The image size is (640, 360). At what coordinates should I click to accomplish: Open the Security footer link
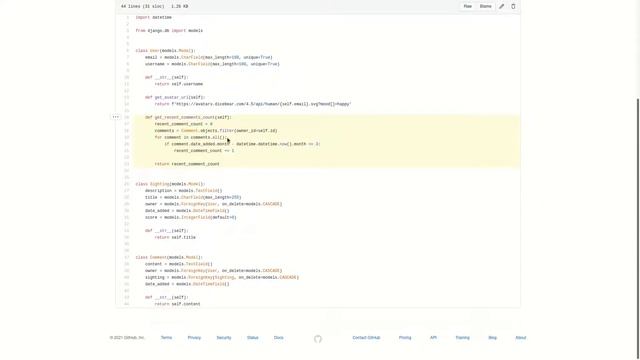click(224, 338)
